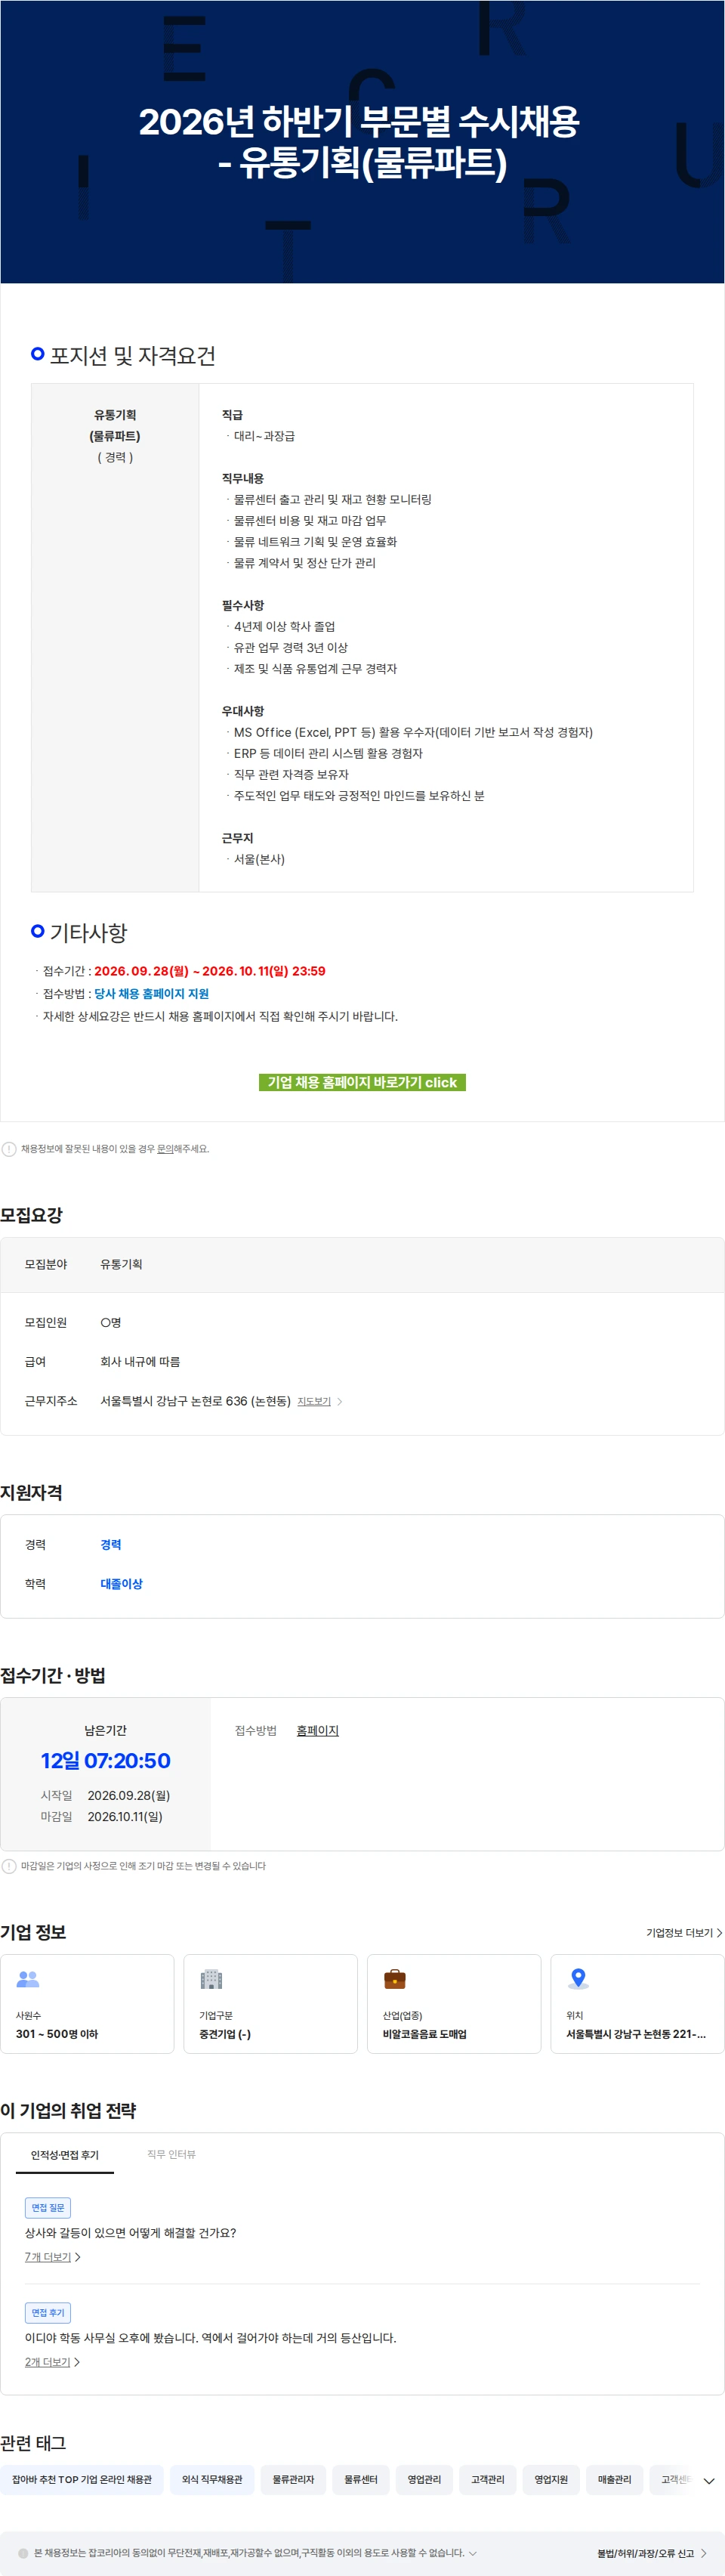Open the 지도보기 map link
This screenshot has height=2576, width=725.
(x=314, y=1401)
